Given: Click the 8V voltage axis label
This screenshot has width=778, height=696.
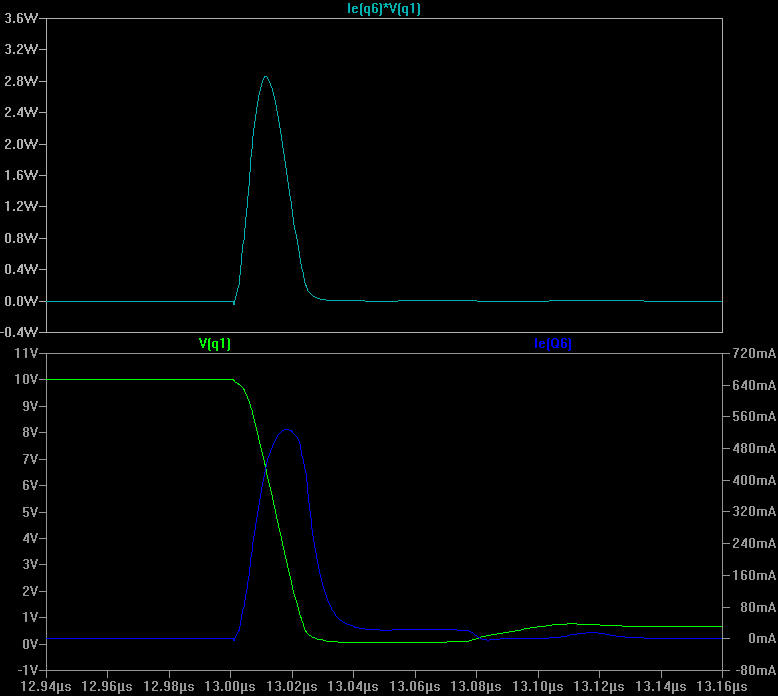Looking at the screenshot, I should pyautogui.click(x=30, y=432).
